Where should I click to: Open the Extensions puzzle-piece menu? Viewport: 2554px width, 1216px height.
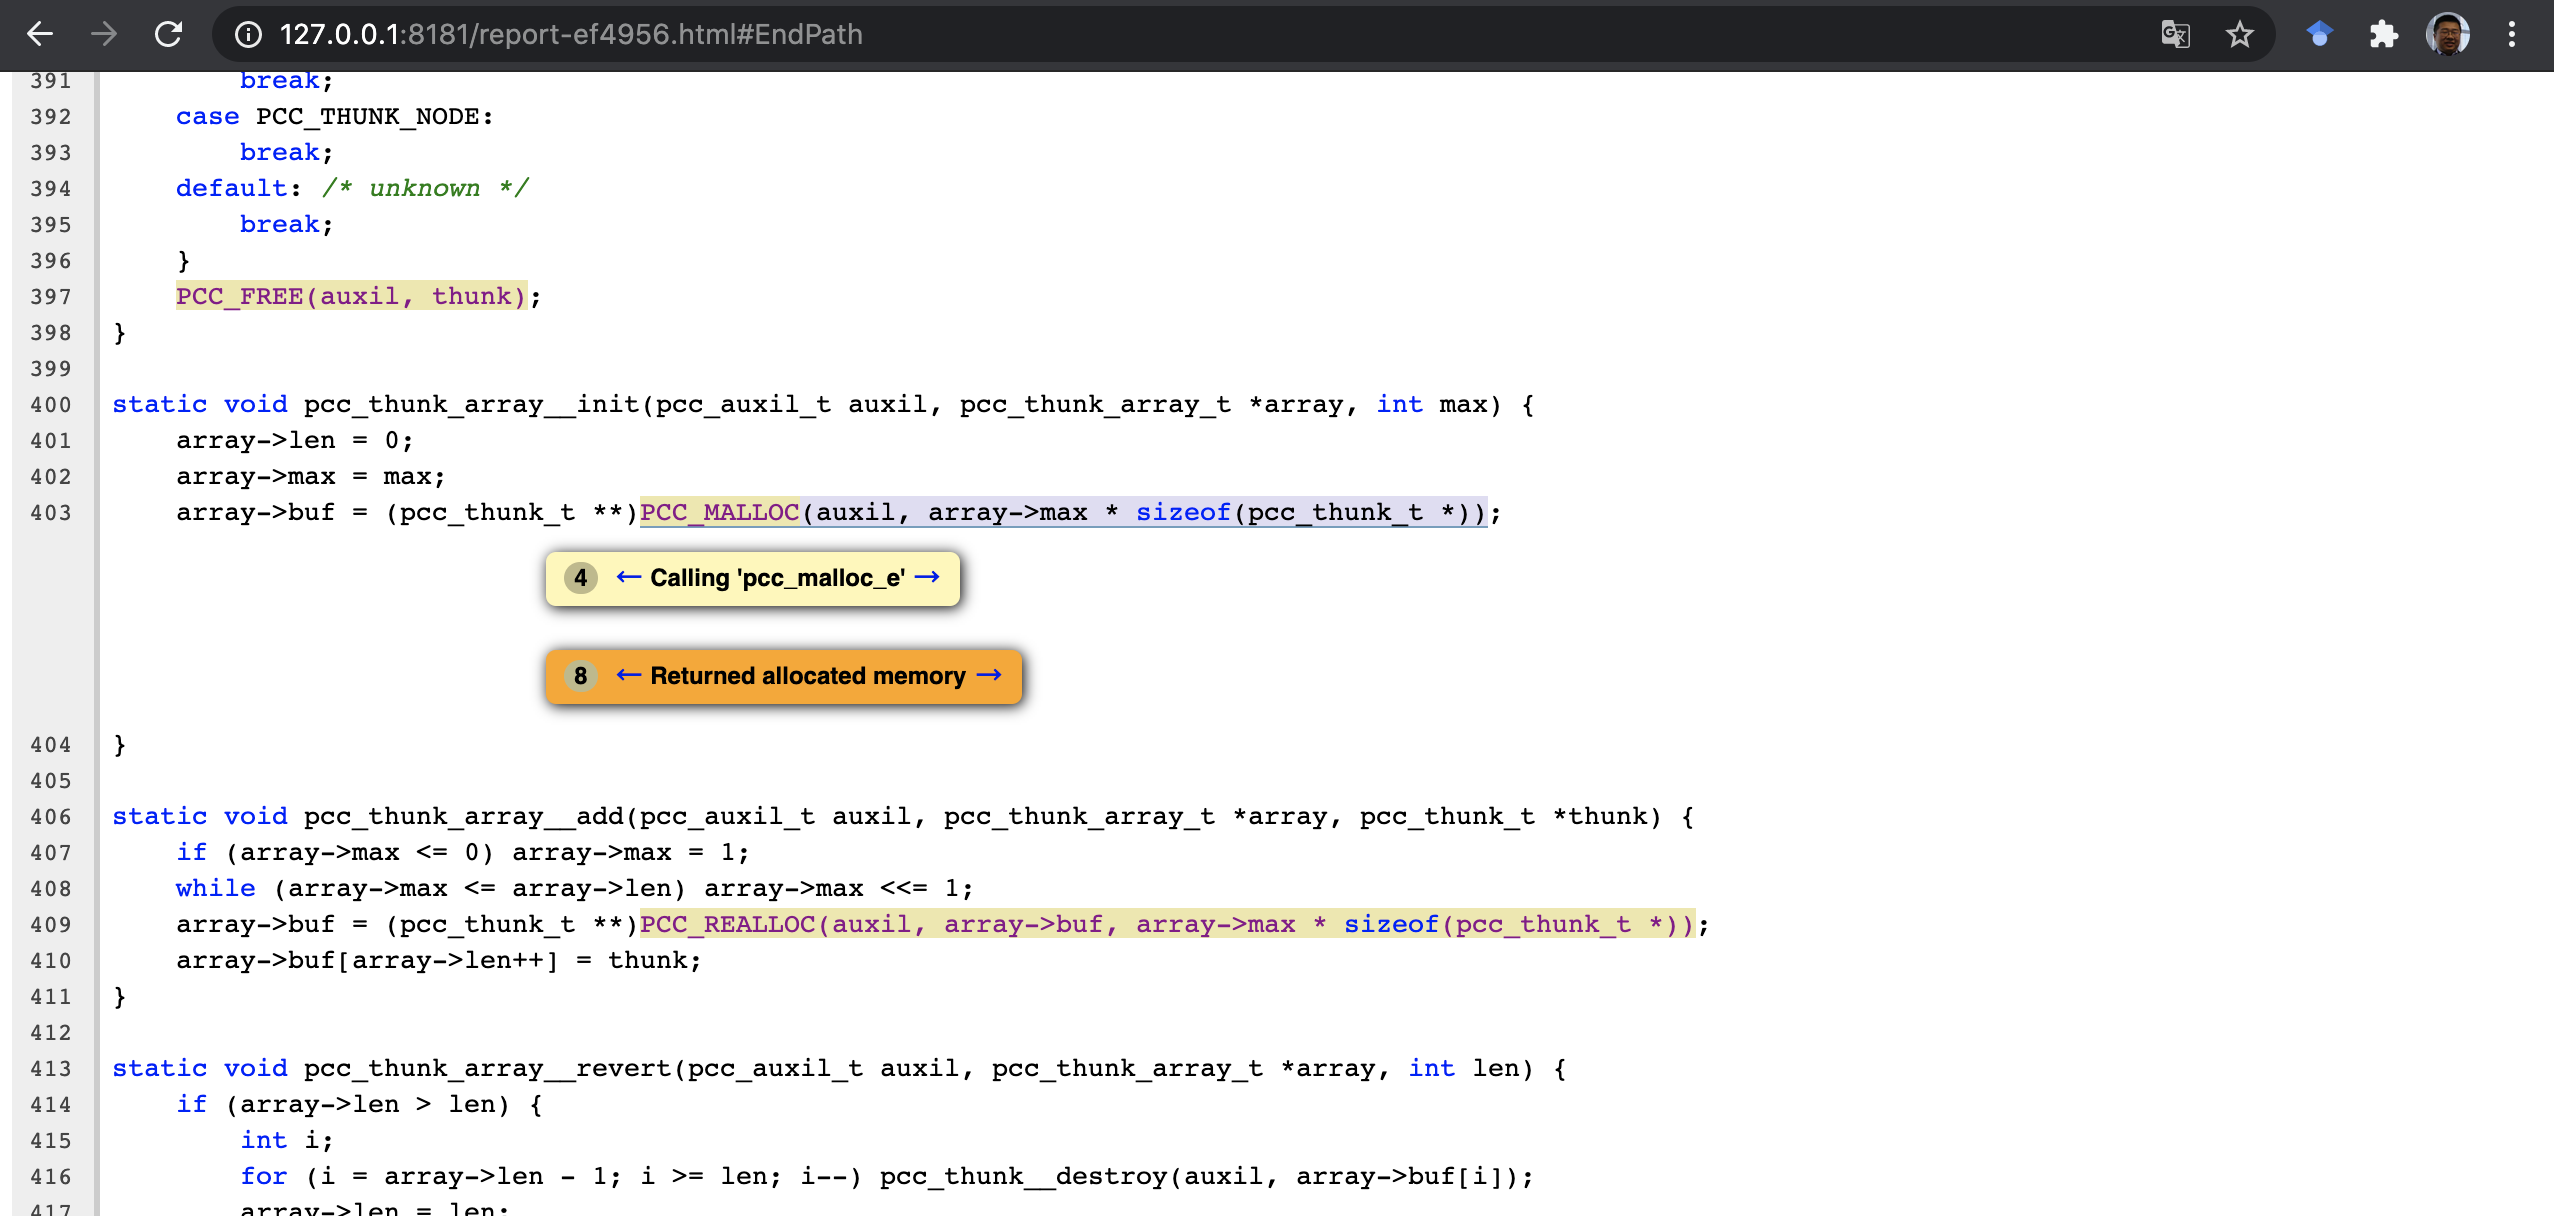coord(2383,34)
